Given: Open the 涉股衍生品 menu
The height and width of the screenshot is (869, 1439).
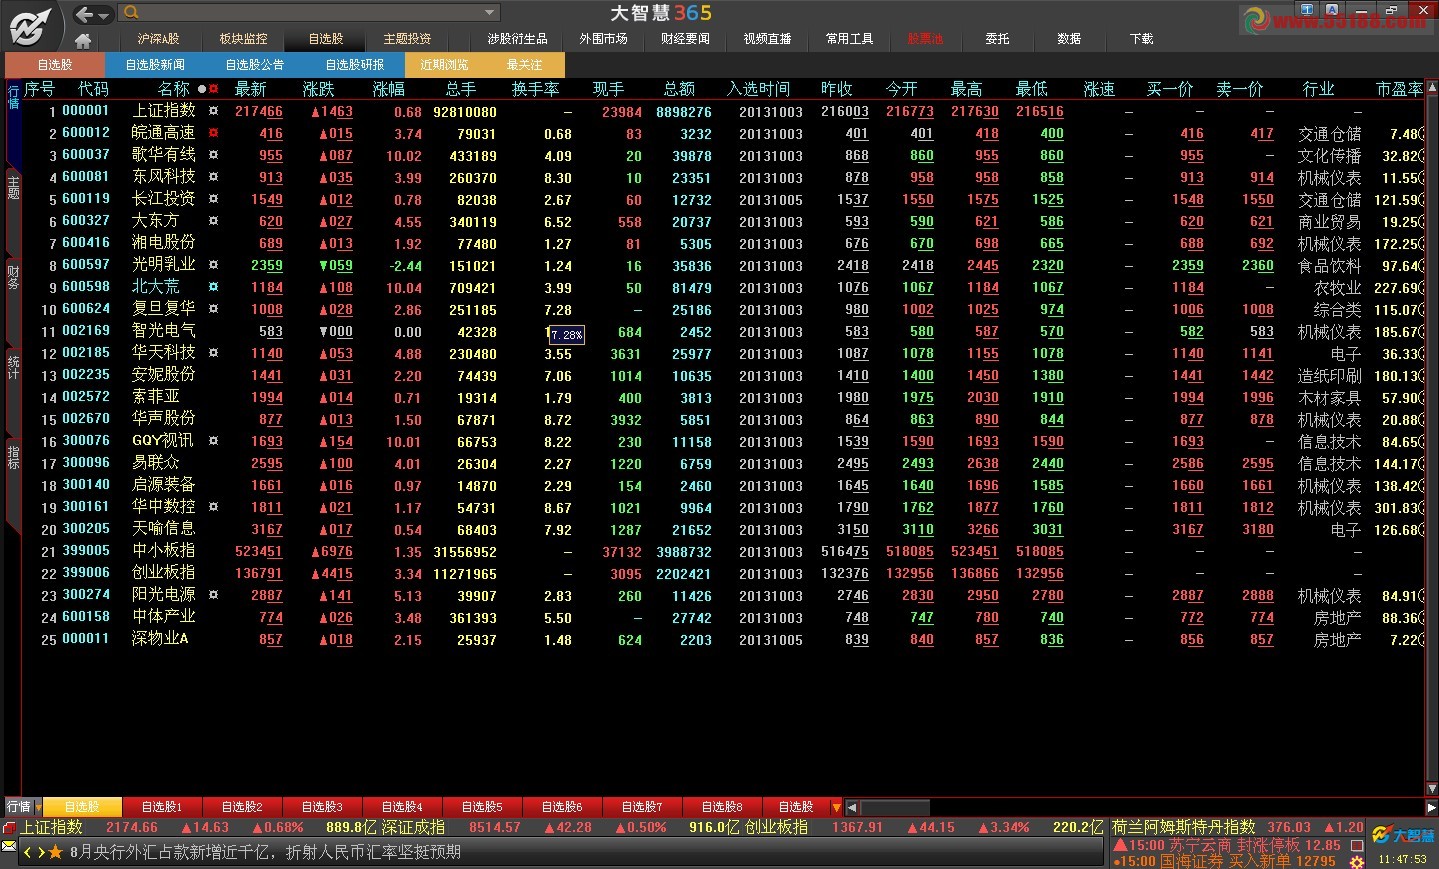Looking at the screenshot, I should point(517,39).
